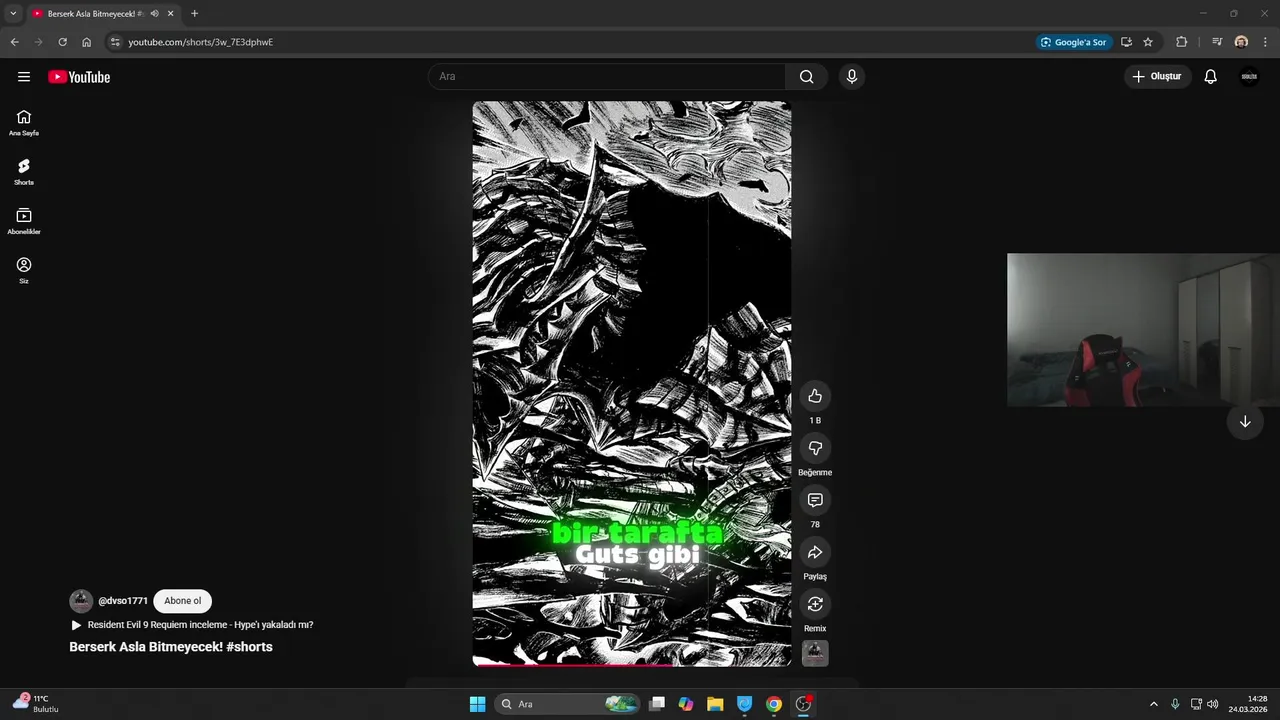
Task: Close the Berserk Asla Bitmeyecek tab
Action: (171, 14)
